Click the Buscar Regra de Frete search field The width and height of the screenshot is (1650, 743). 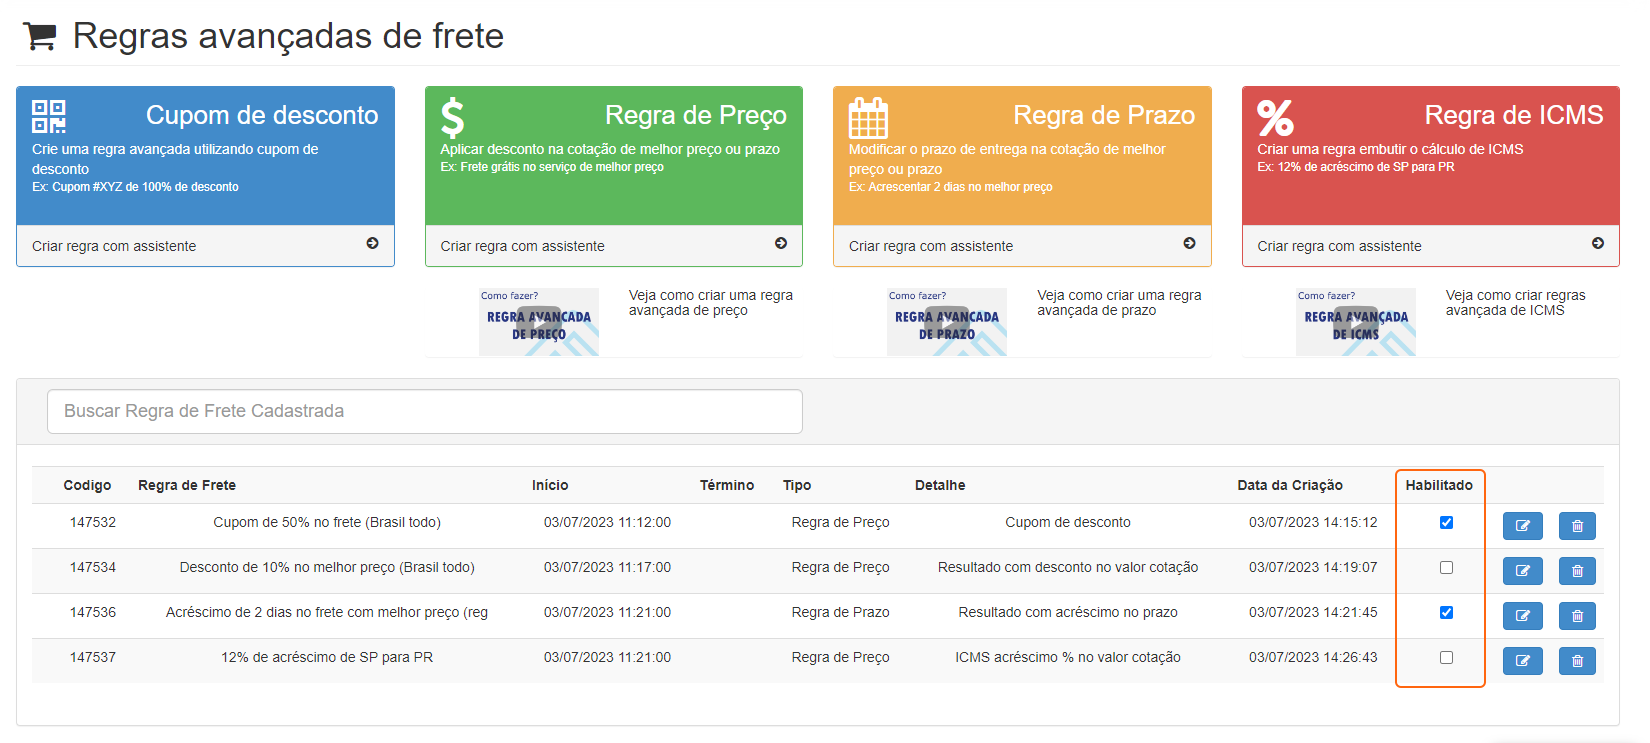(x=424, y=411)
